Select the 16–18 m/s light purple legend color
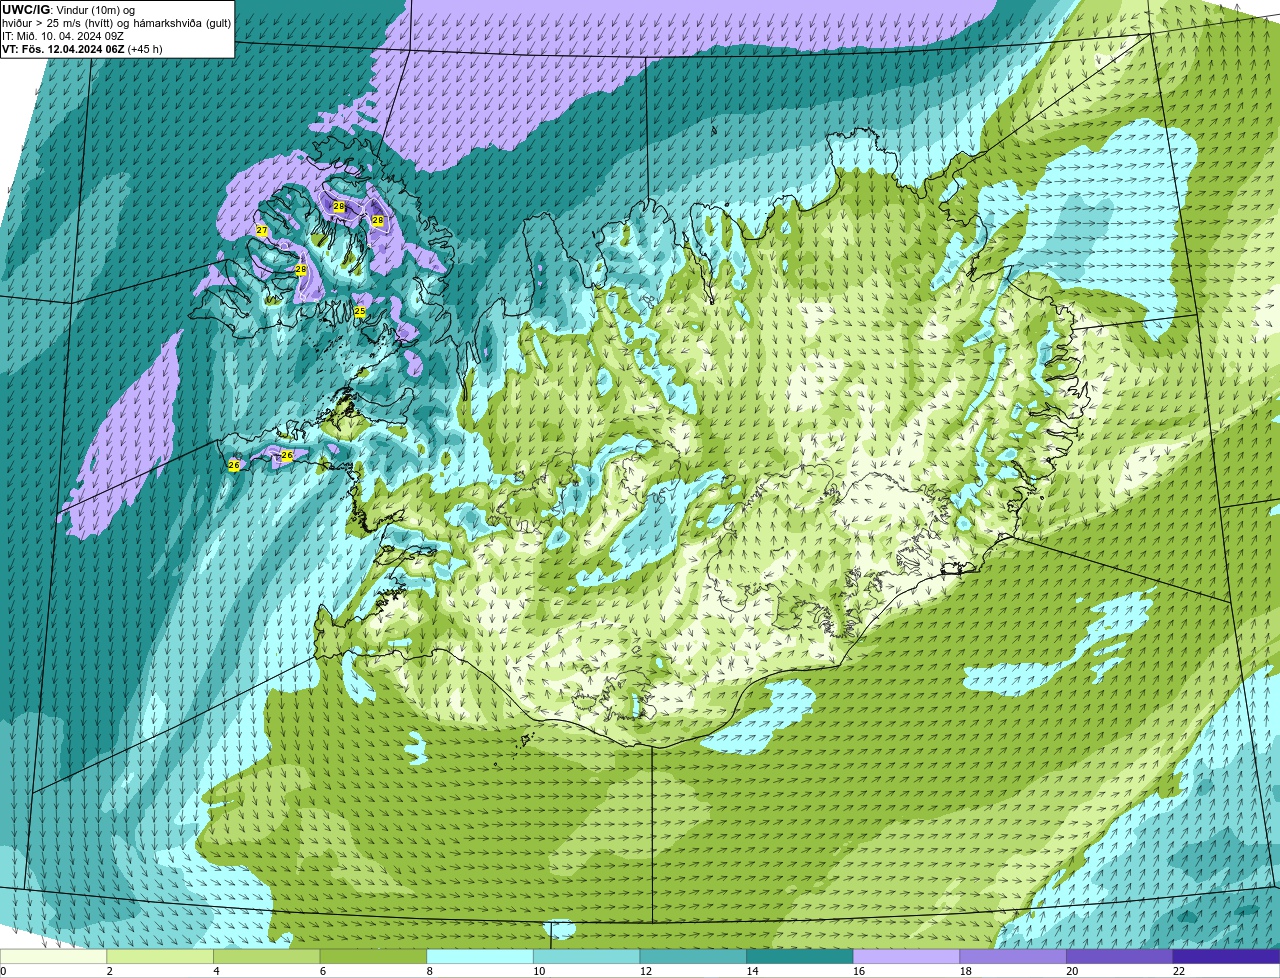Screen dimensions: 1280x978 pyautogui.click(x=906, y=956)
